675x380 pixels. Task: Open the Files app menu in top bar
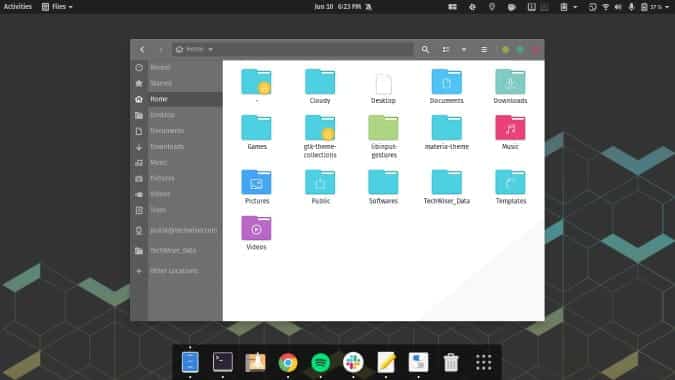click(x=57, y=6)
